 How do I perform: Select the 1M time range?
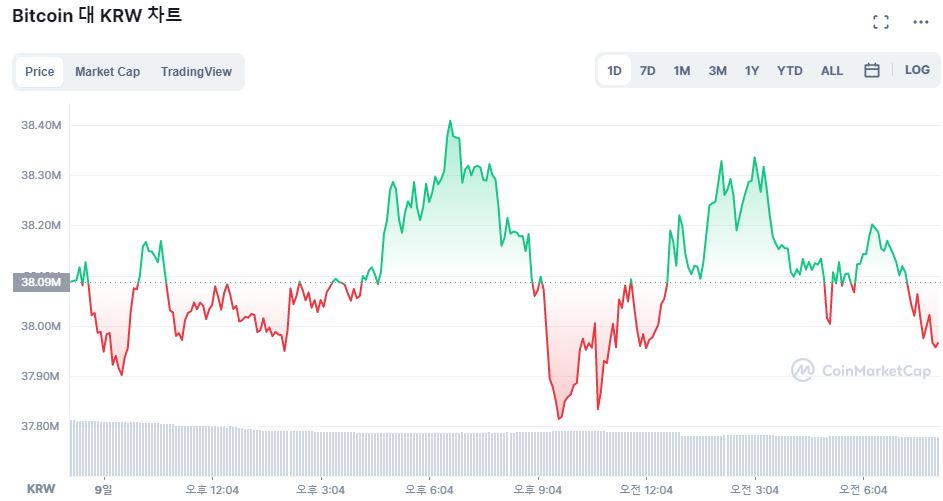click(682, 71)
